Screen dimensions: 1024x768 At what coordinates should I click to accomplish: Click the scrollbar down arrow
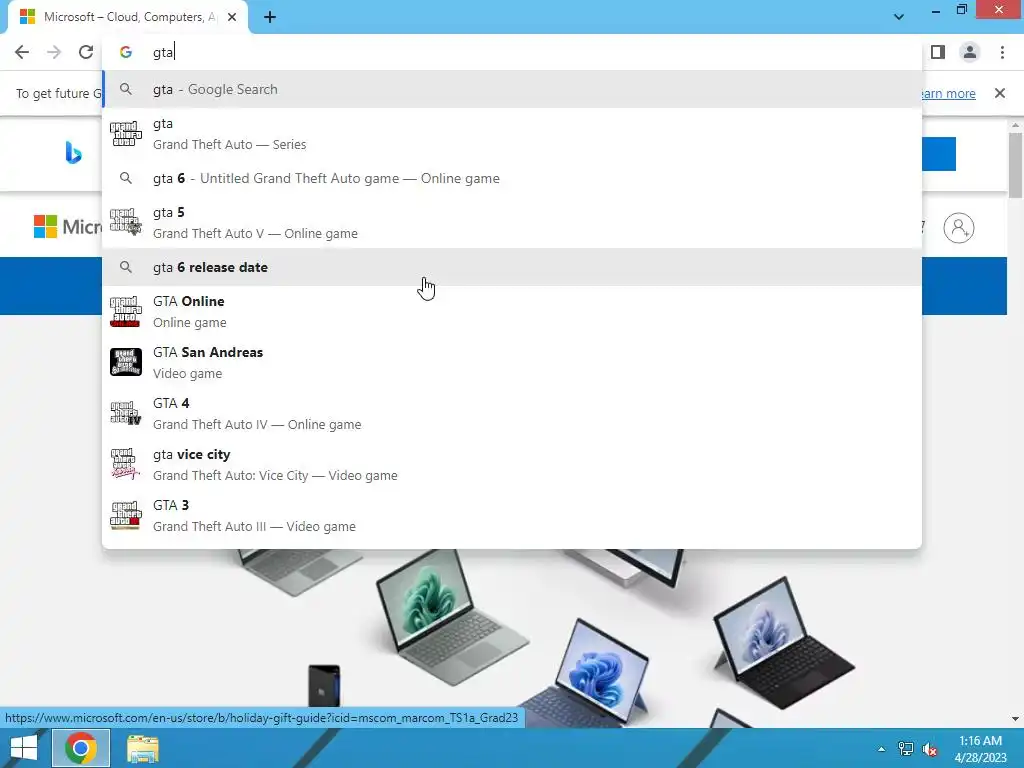tap(1016, 719)
